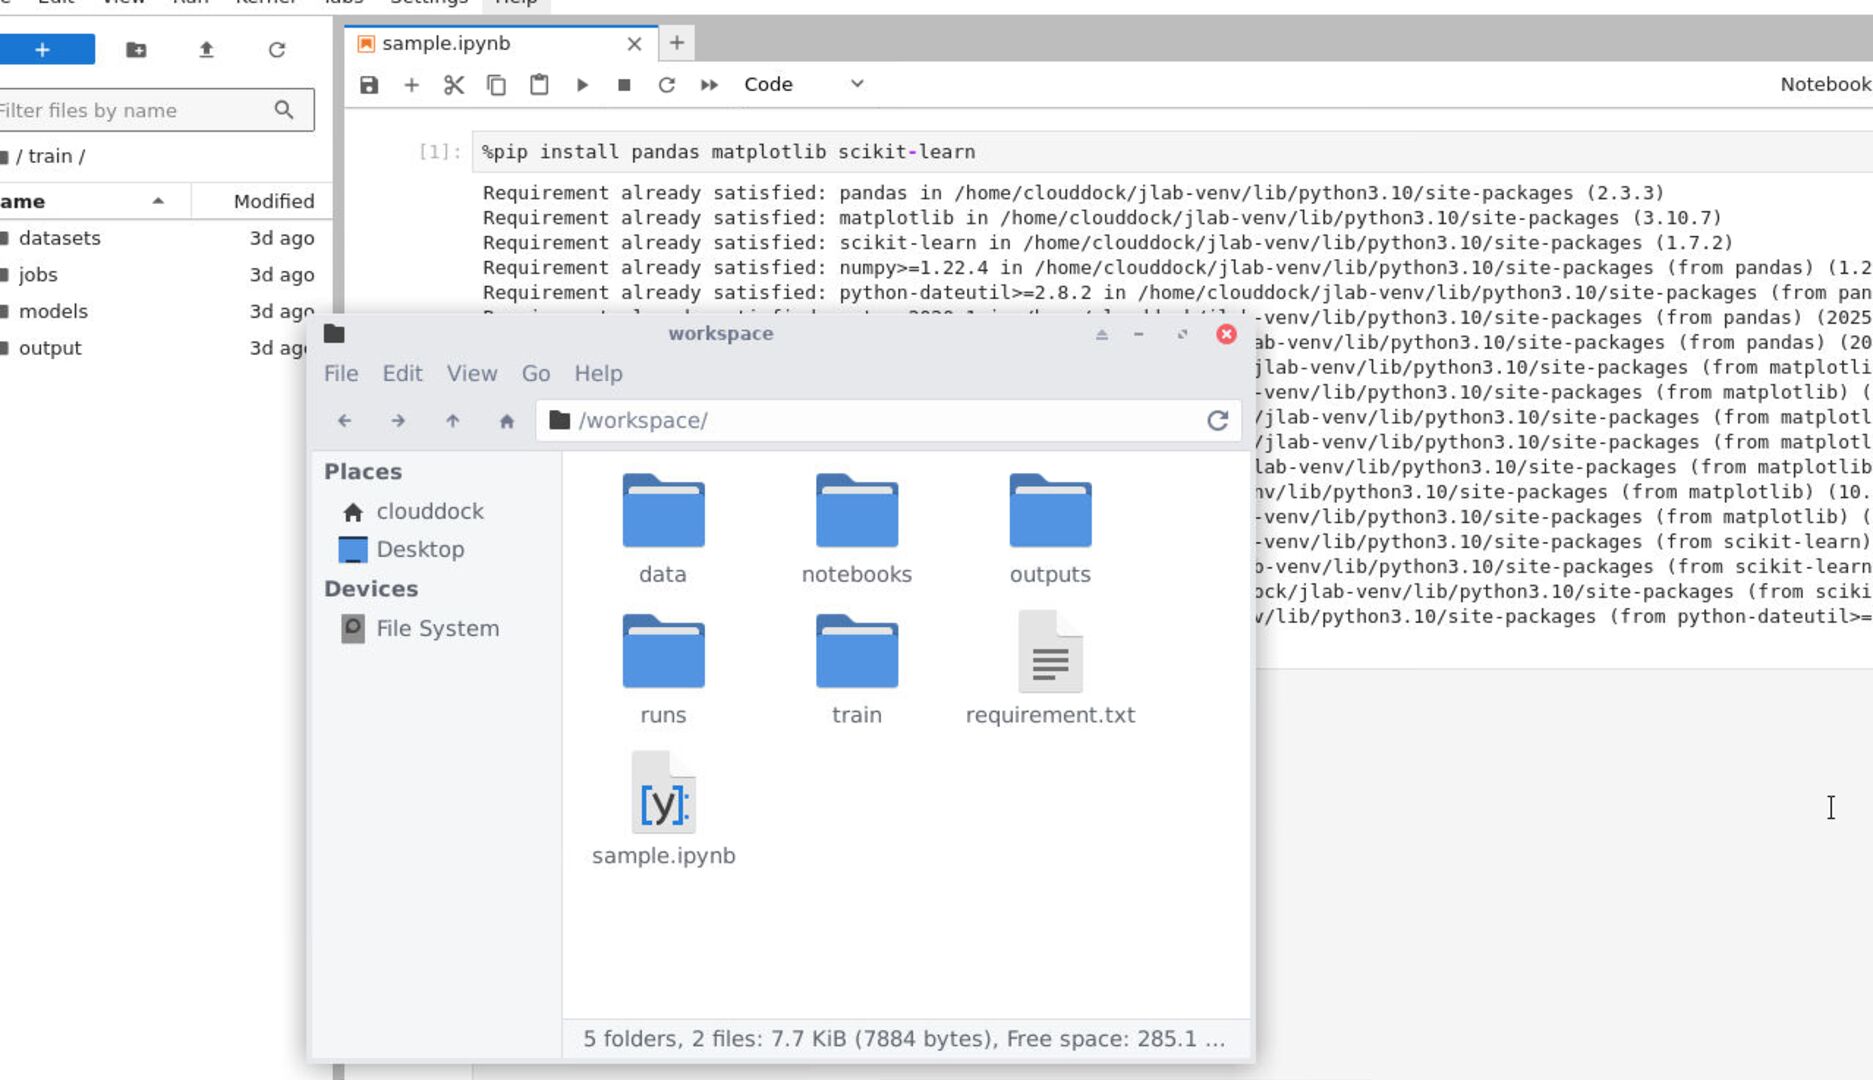Go to home folder in file manager

pyautogui.click(x=506, y=420)
